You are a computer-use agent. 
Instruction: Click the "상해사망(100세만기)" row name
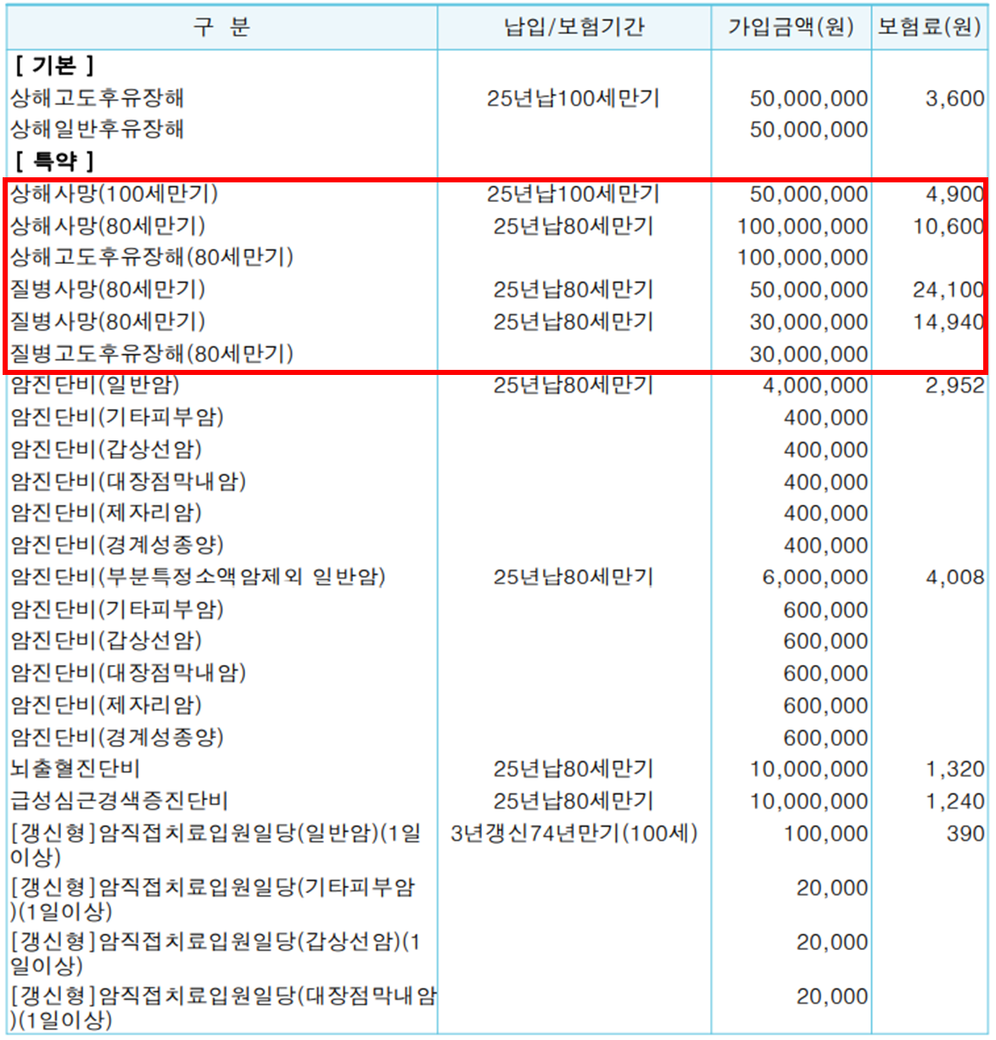[x=114, y=194]
